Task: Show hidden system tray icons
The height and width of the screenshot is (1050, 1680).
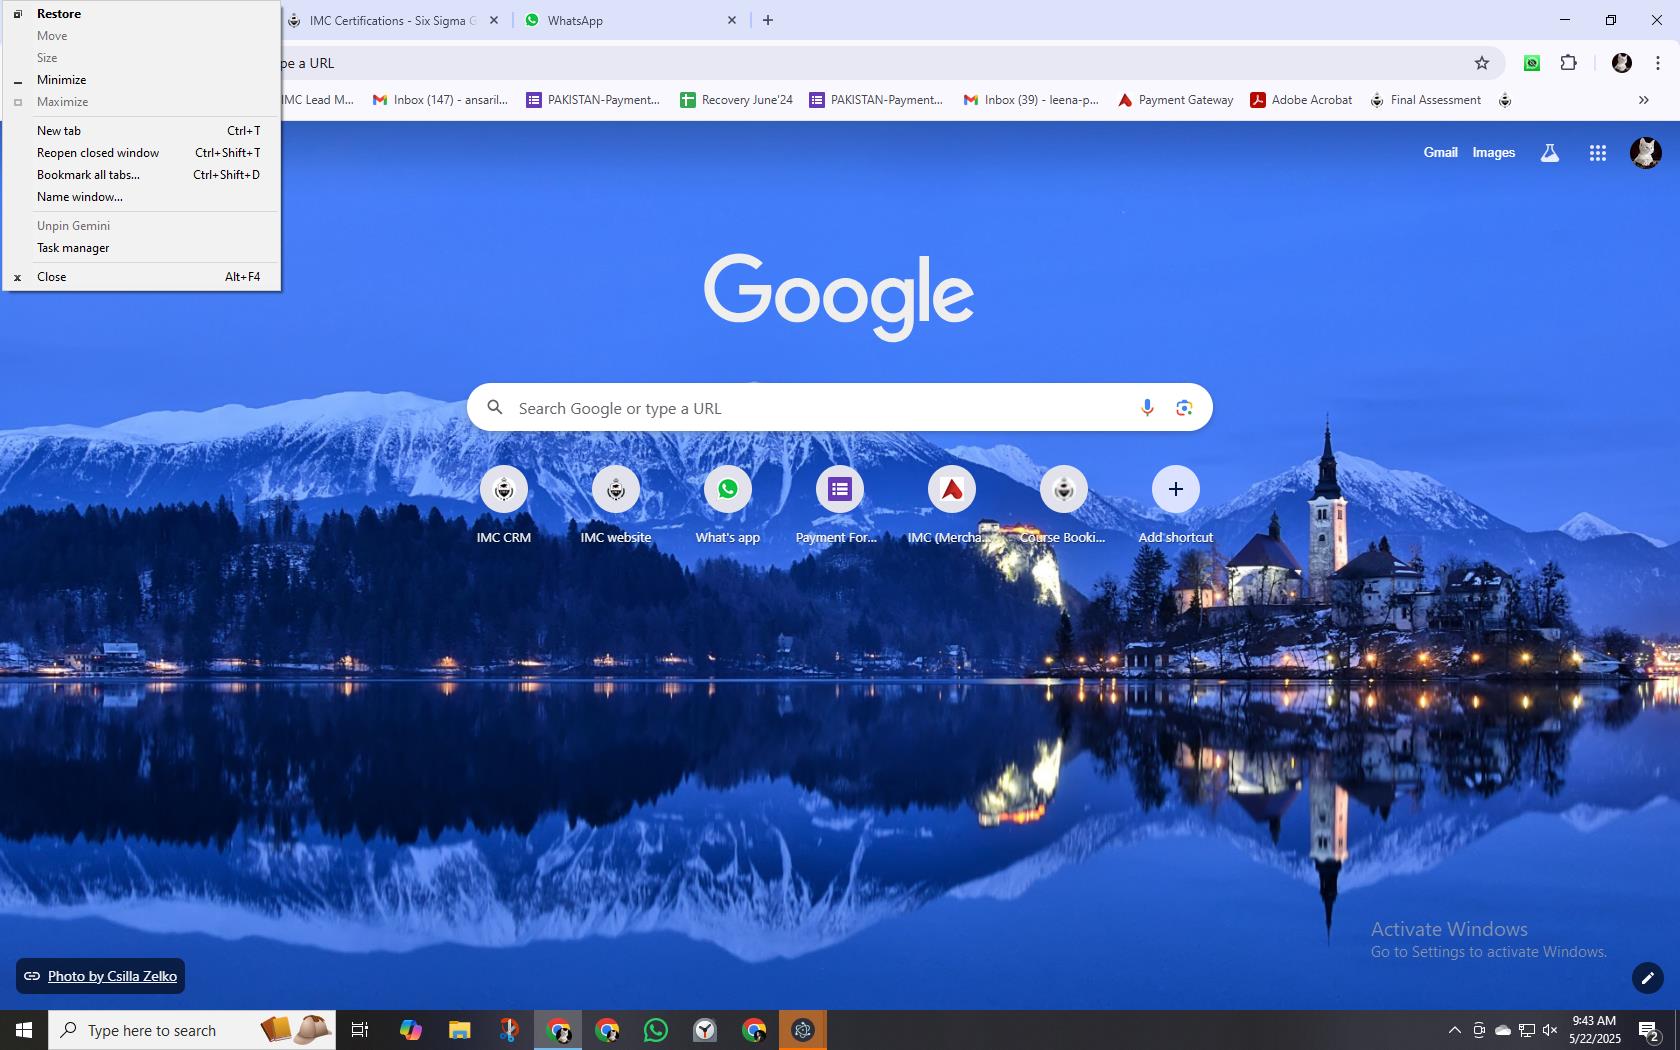Action: click(x=1455, y=1030)
